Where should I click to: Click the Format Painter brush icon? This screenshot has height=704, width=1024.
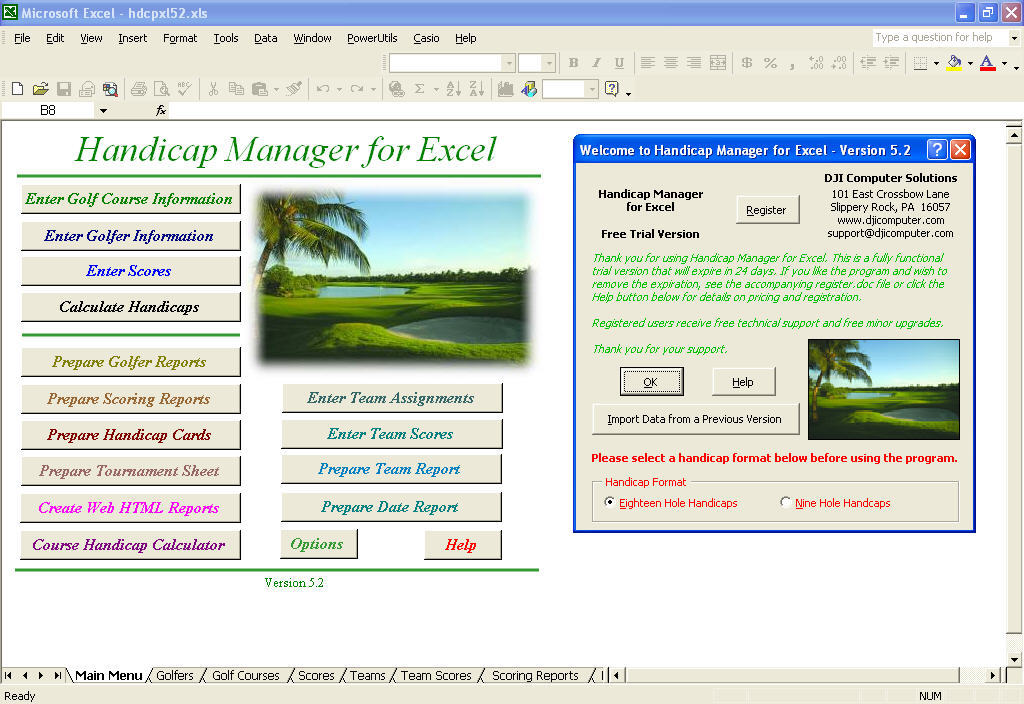(x=295, y=89)
